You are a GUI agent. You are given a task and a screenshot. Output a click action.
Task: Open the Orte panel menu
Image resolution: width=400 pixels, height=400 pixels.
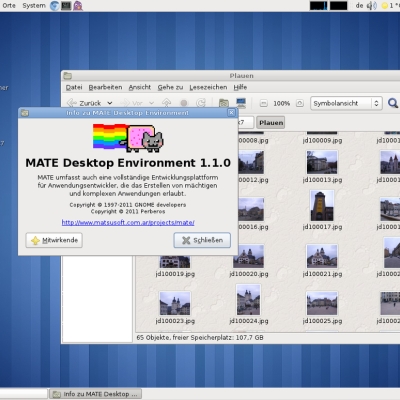tap(9, 6)
